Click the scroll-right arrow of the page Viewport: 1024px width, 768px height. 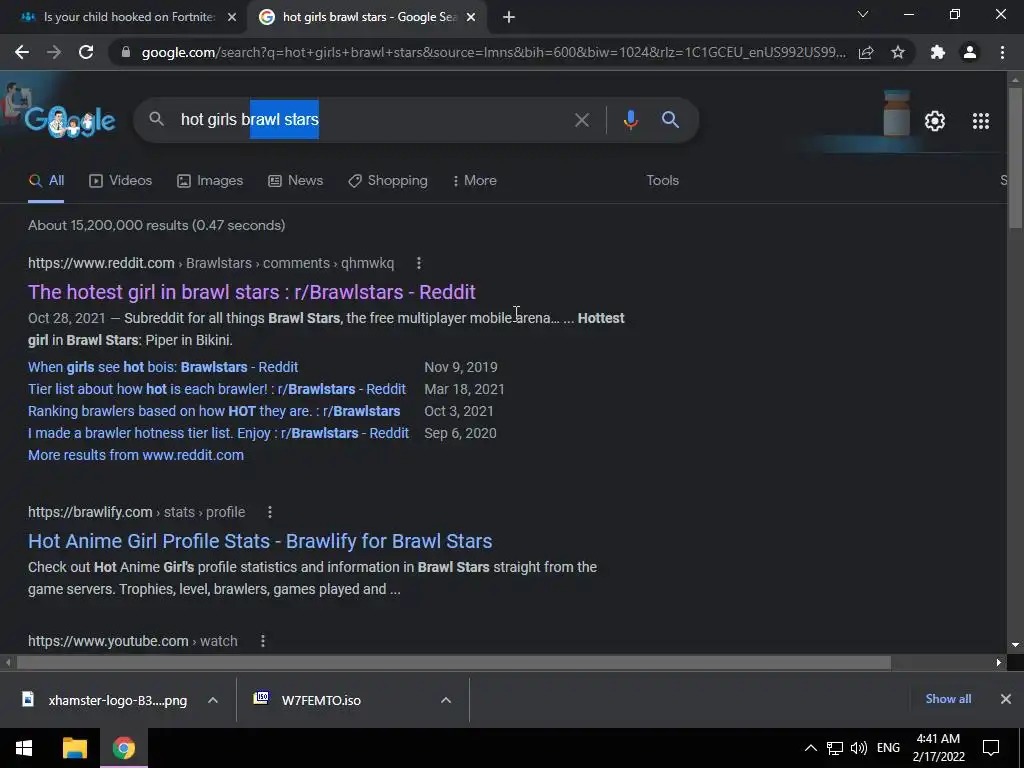point(999,663)
